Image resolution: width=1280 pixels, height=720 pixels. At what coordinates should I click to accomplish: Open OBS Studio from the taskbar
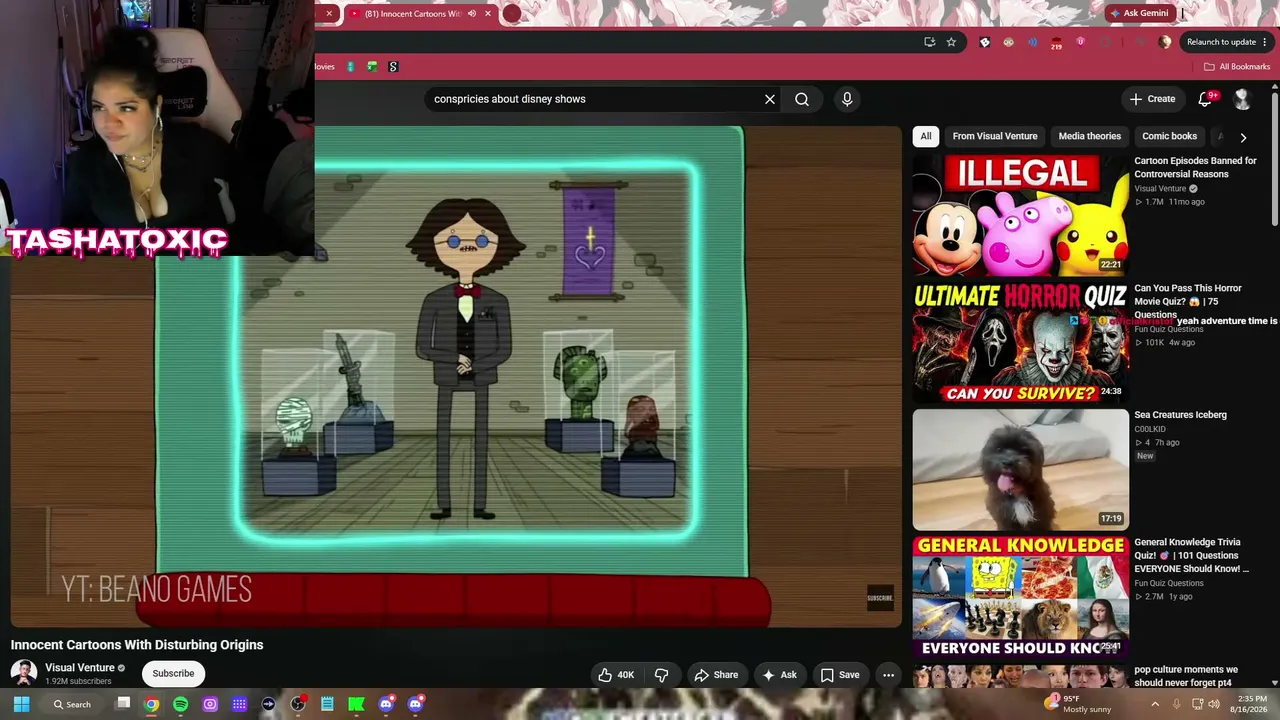(298, 704)
